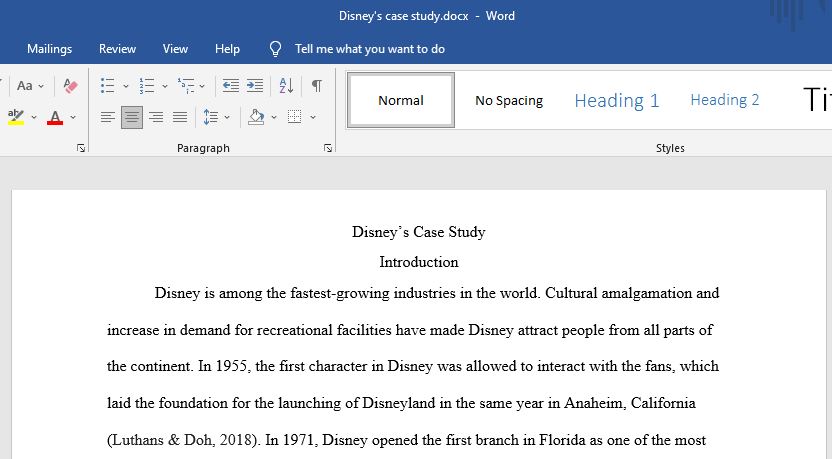Open the numbering library dropdown
Screen dimensions: 832x459
[x=165, y=86]
